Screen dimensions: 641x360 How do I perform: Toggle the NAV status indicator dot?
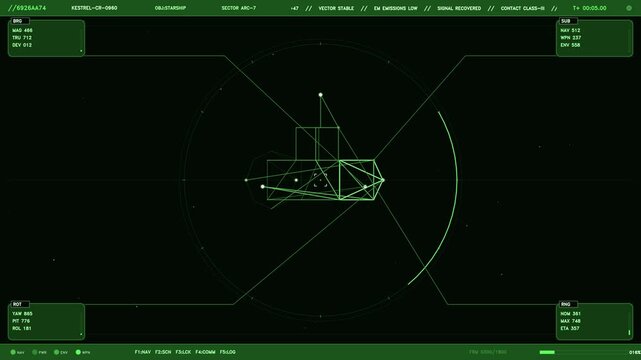click(13, 352)
